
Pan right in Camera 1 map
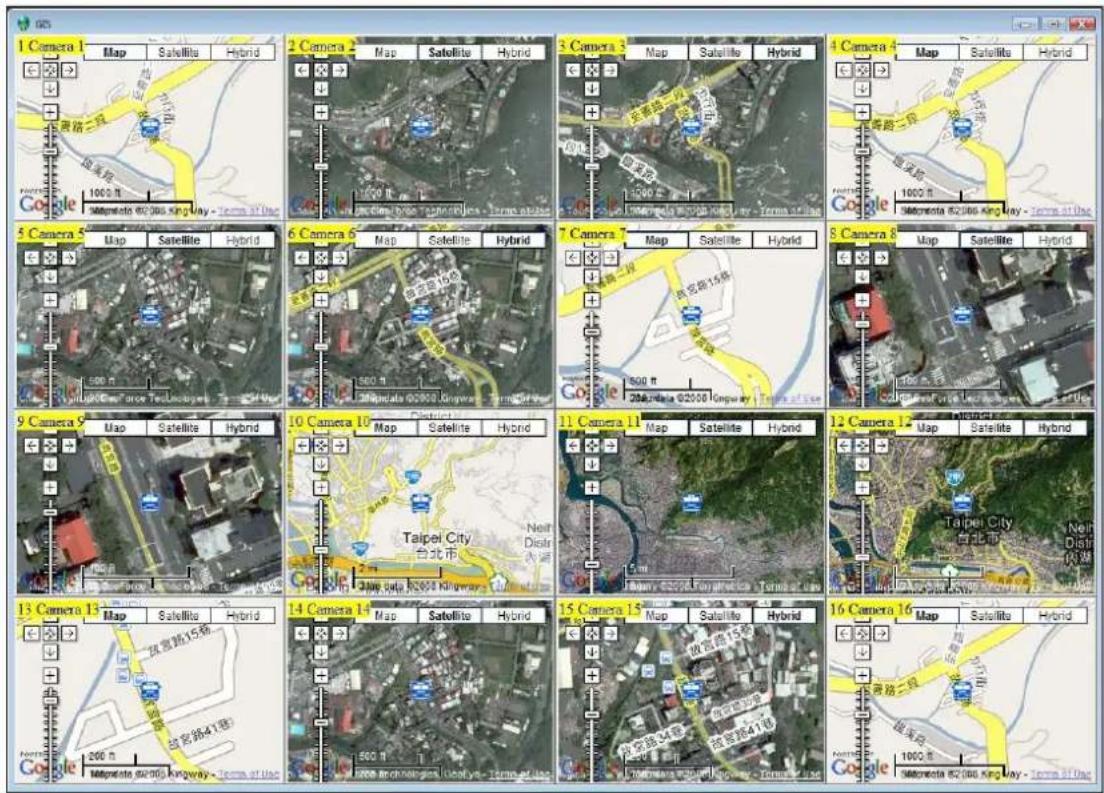pos(69,70)
